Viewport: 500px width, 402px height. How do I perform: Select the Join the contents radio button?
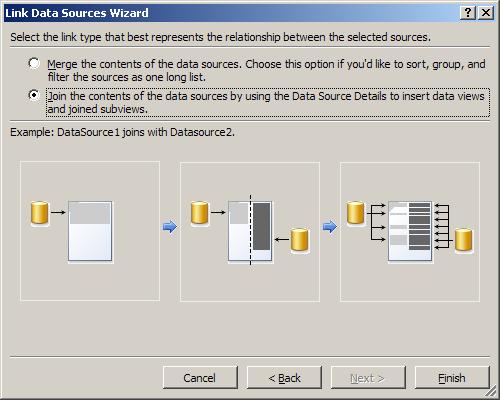(34, 95)
